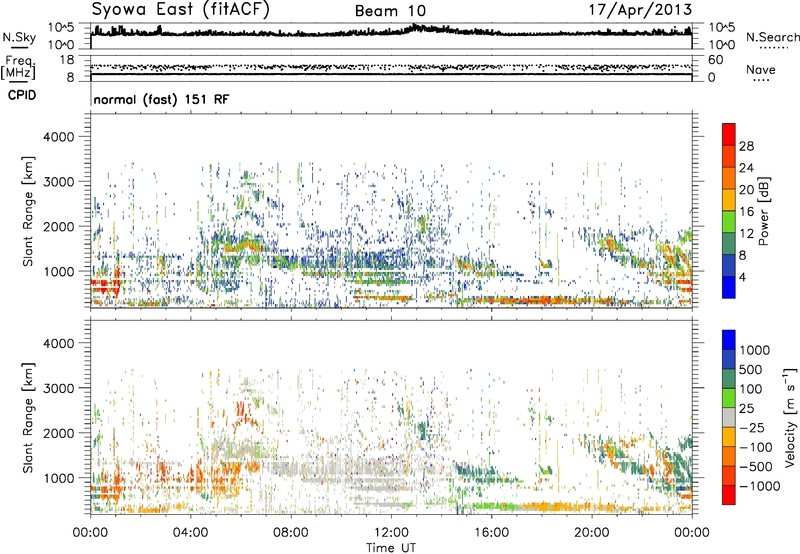Click the "500" Velocity colorbar tick label

[751, 369]
